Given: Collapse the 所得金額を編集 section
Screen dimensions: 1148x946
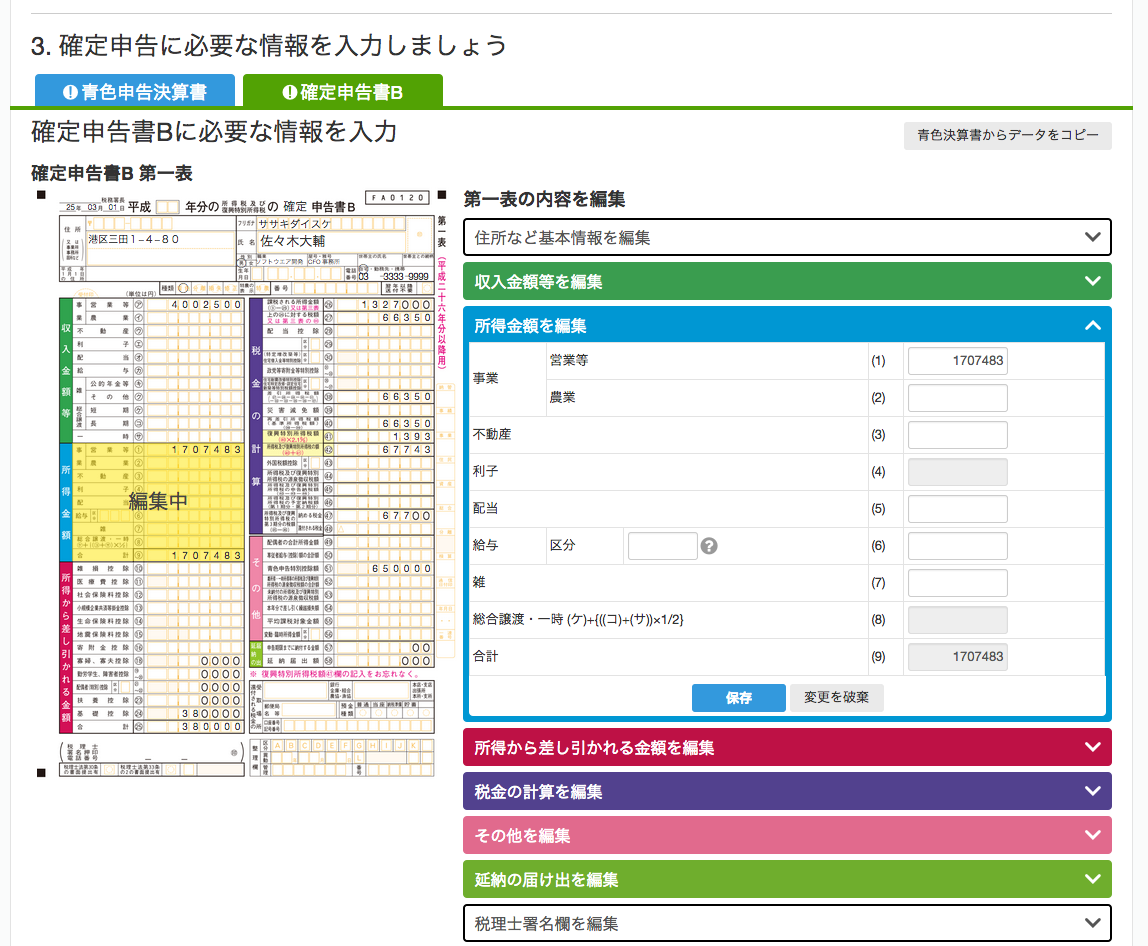Looking at the screenshot, I should 787,325.
